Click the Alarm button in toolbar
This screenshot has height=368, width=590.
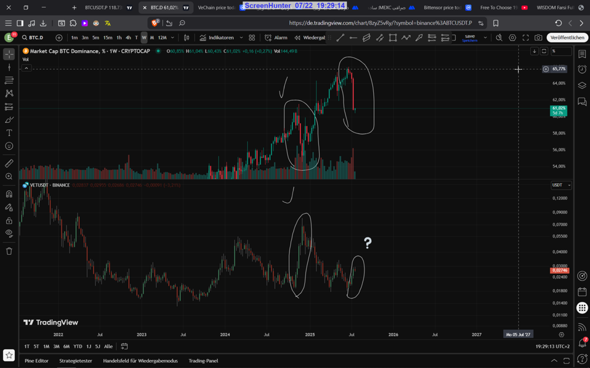[x=276, y=38]
